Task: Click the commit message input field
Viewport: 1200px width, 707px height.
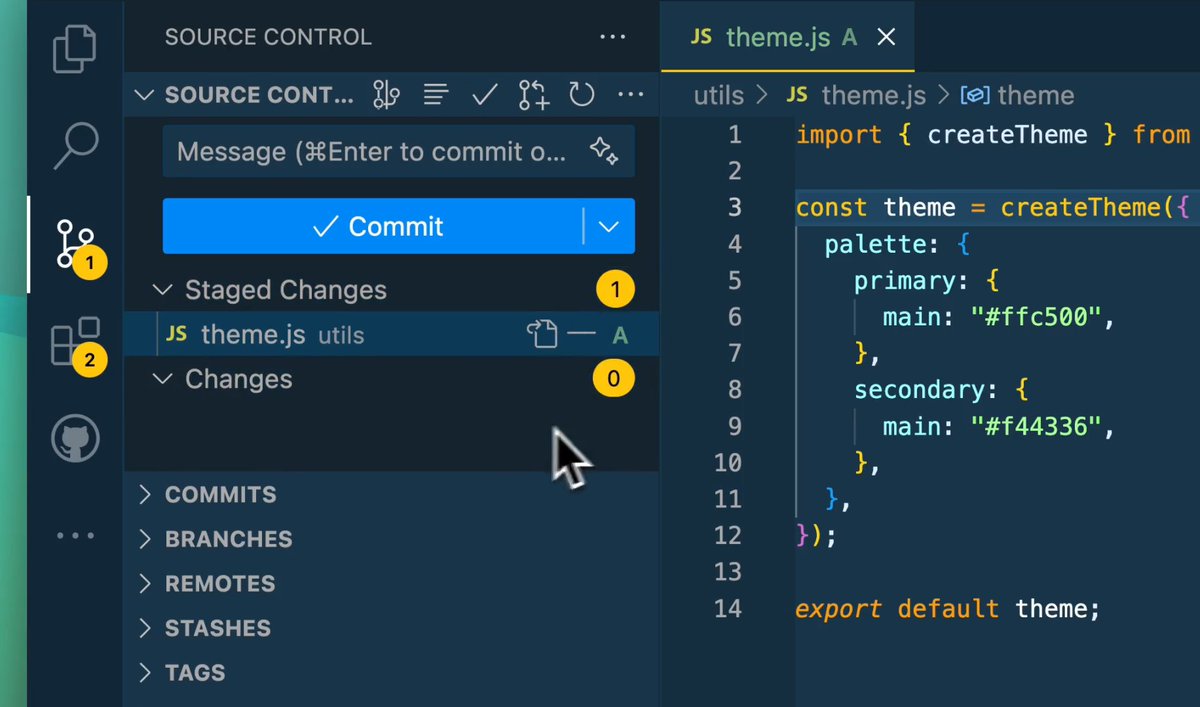Action: (x=398, y=152)
